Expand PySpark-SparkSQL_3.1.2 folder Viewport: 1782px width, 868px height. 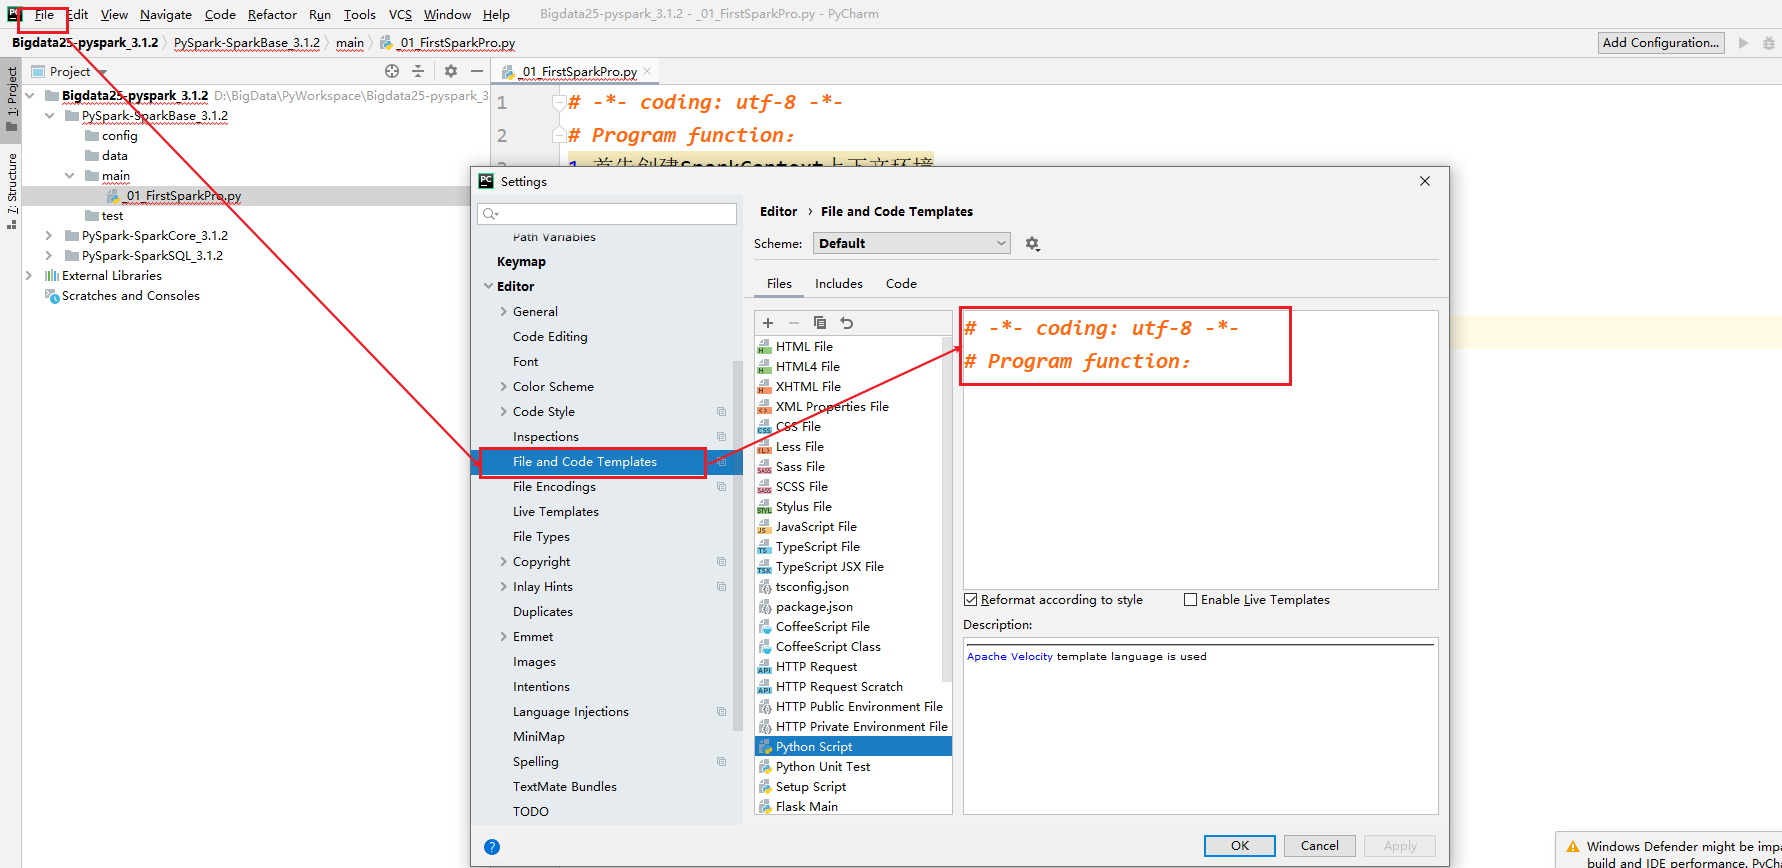49,256
